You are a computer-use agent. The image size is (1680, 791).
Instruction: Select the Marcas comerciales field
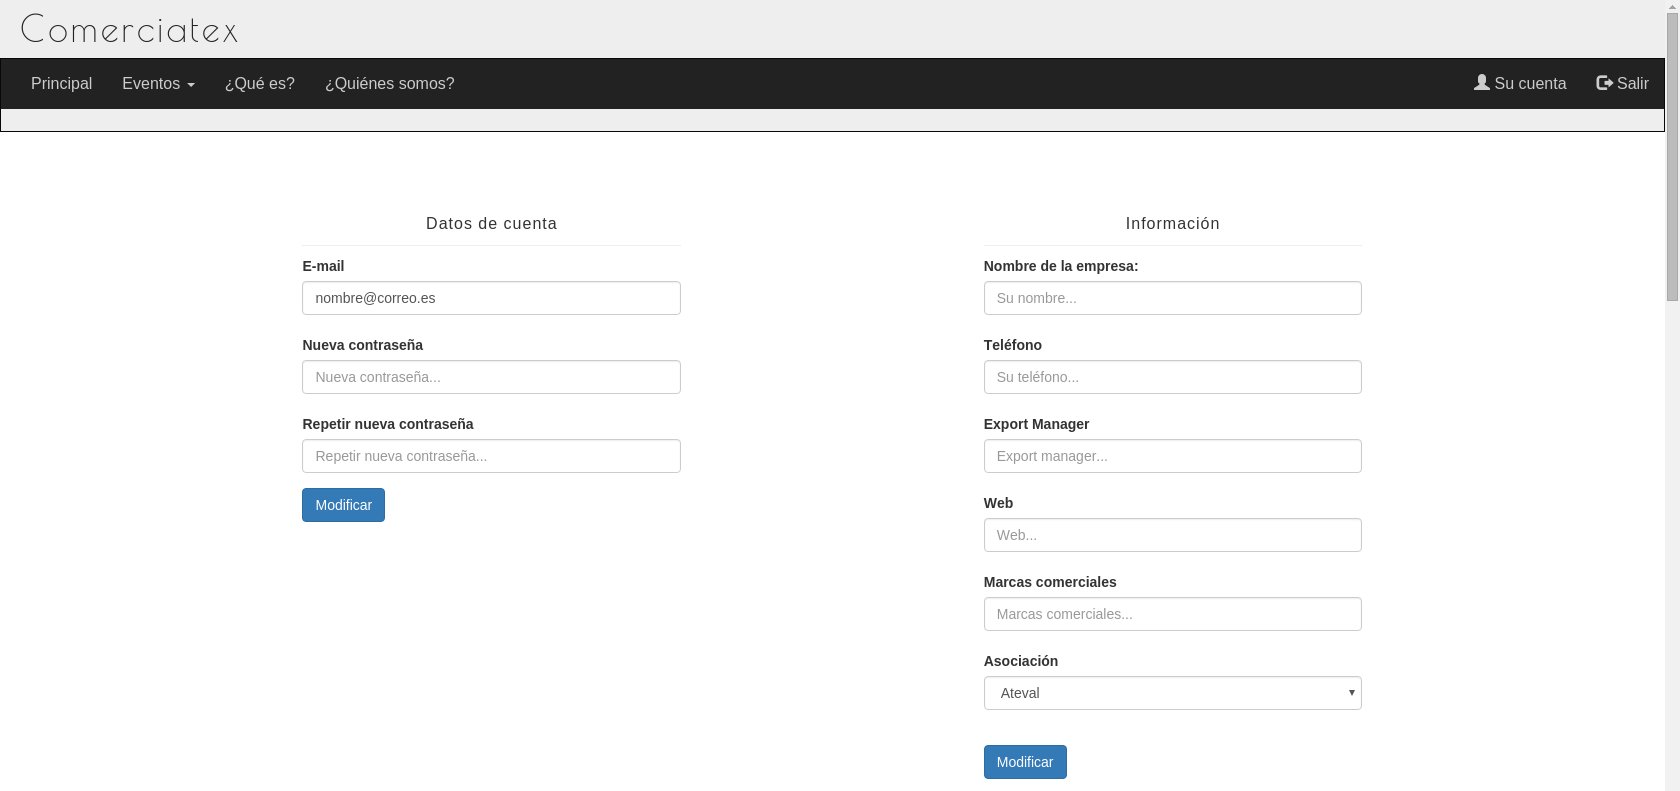click(1172, 614)
